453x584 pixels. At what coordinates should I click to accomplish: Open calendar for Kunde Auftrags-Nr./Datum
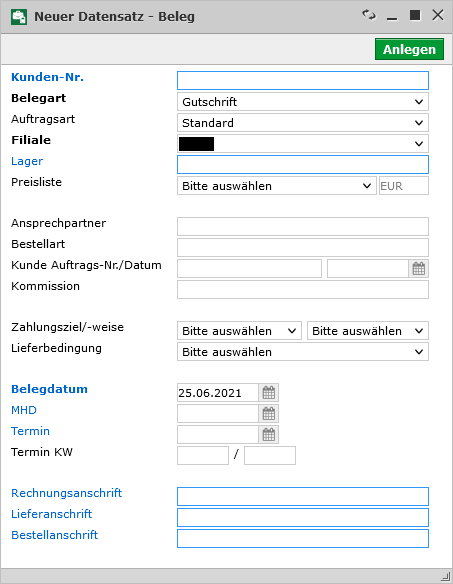click(x=419, y=269)
